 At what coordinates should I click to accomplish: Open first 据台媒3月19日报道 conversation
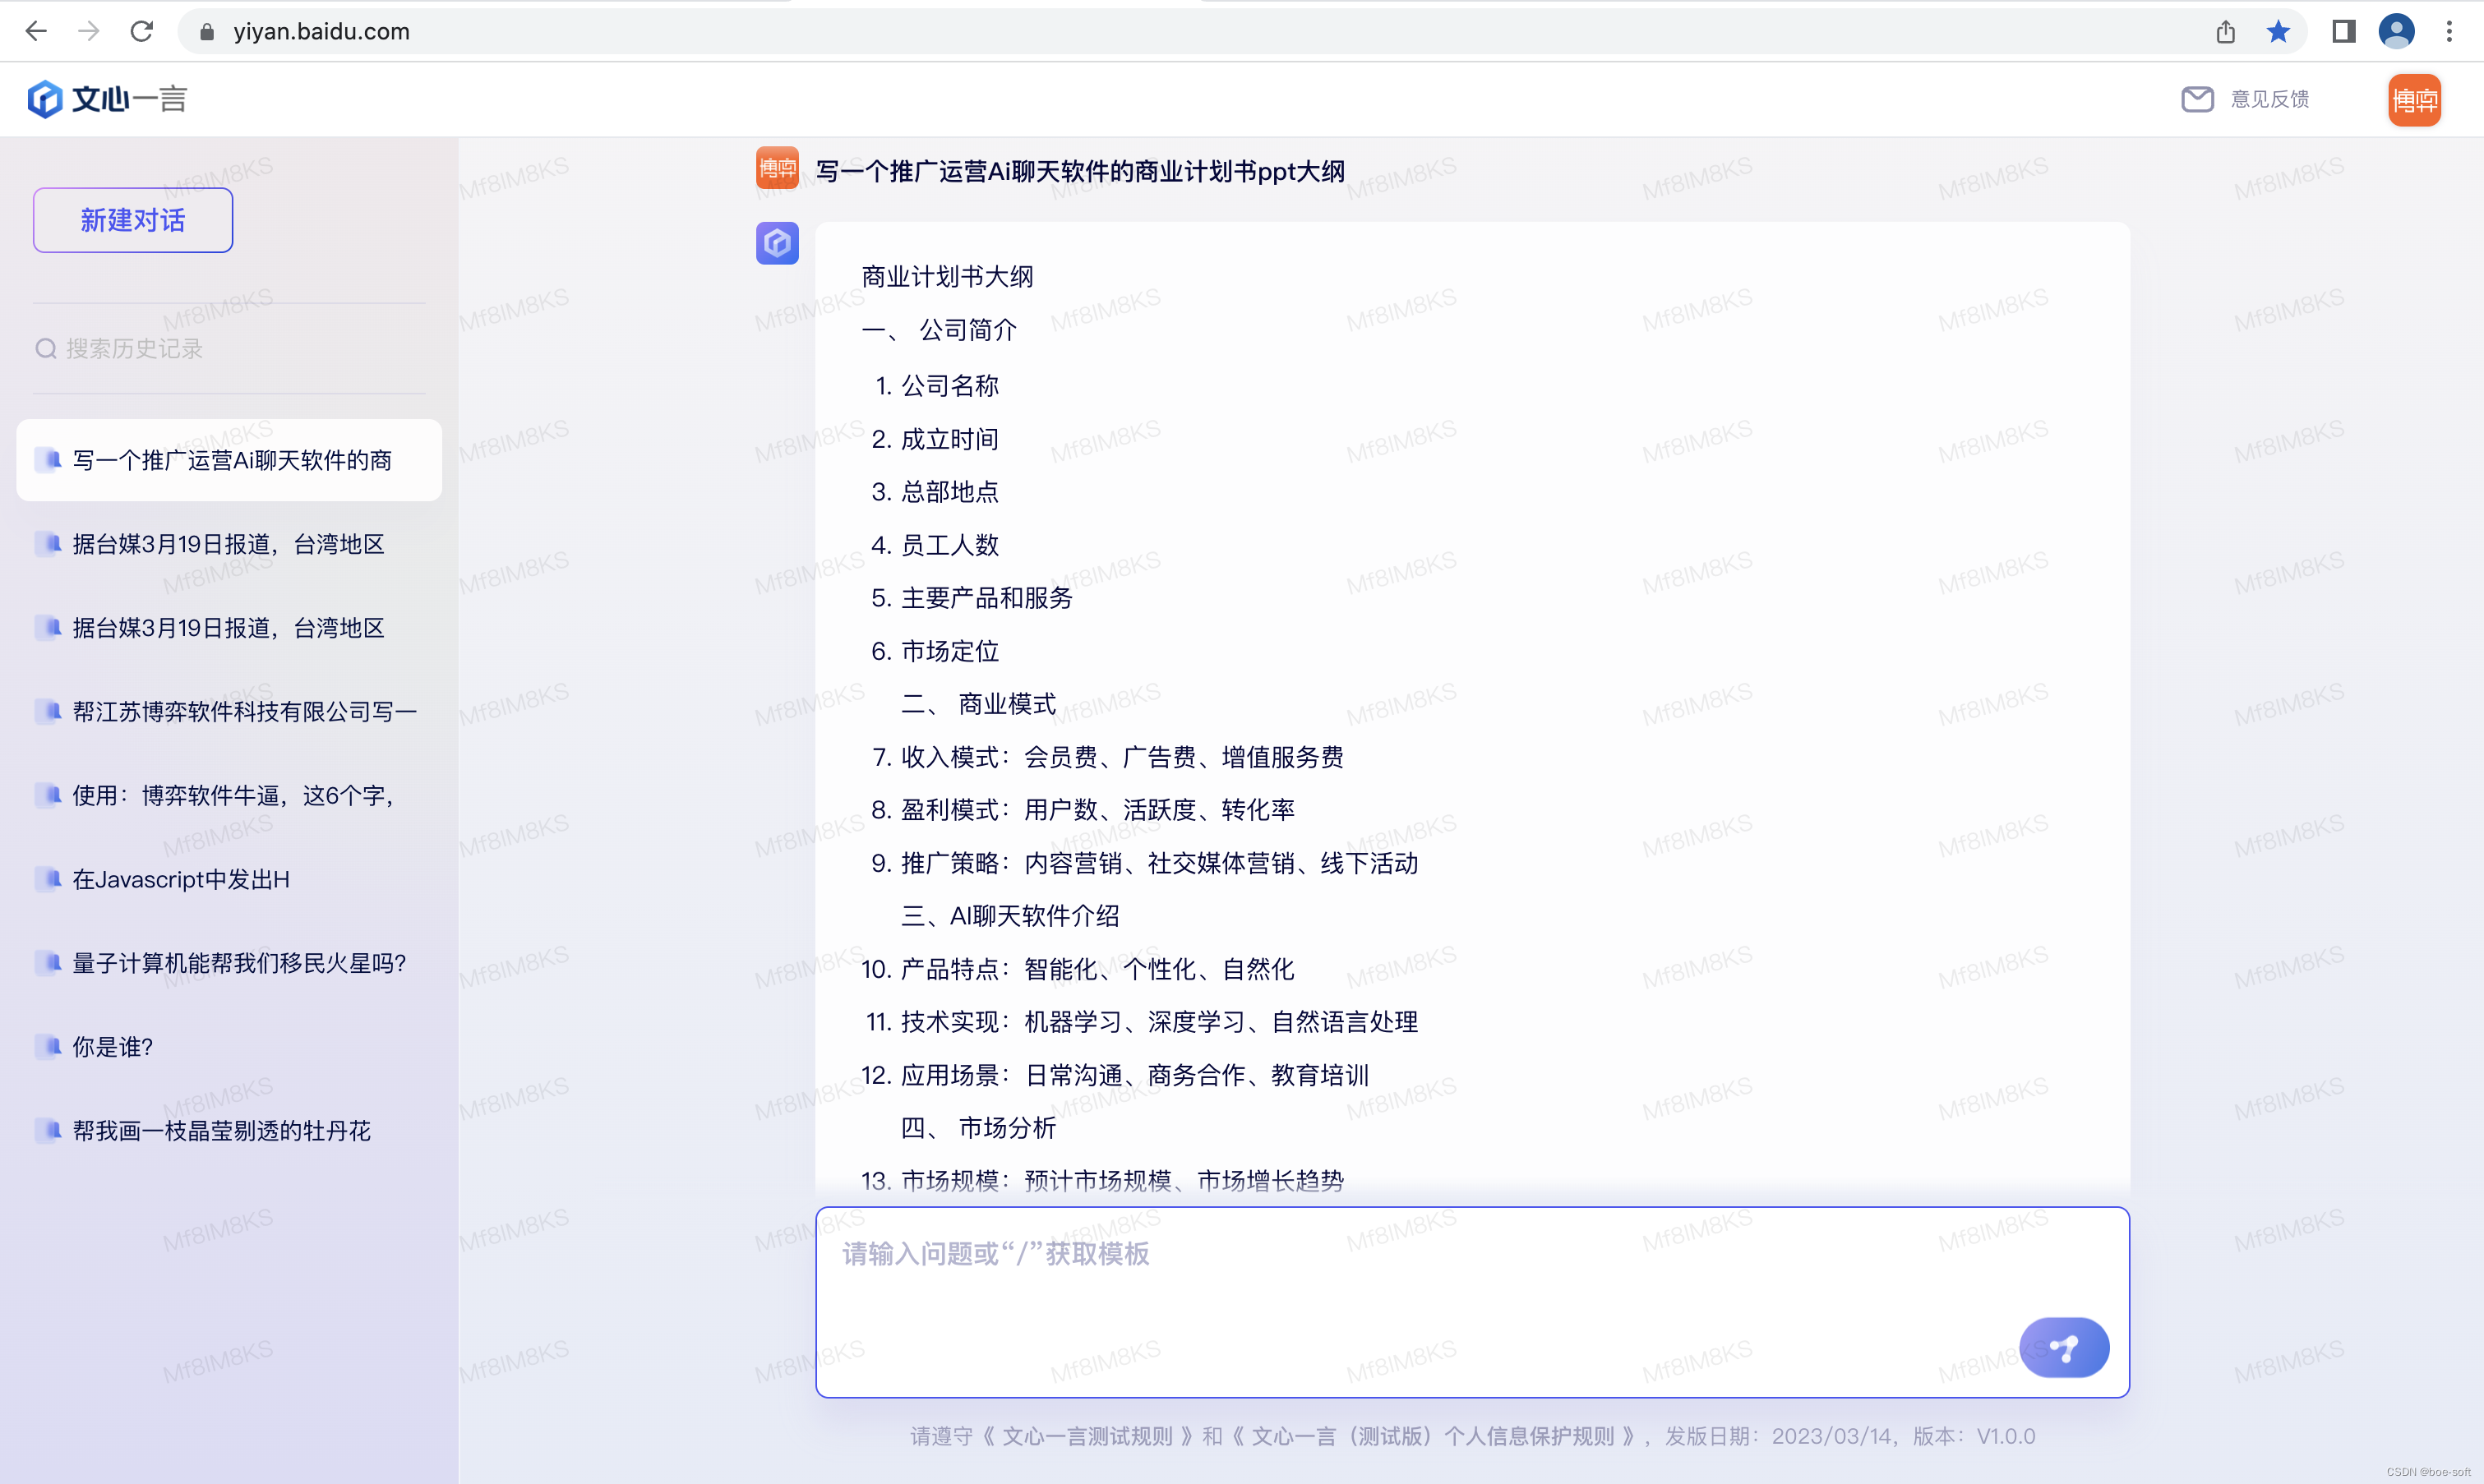pyautogui.click(x=229, y=544)
